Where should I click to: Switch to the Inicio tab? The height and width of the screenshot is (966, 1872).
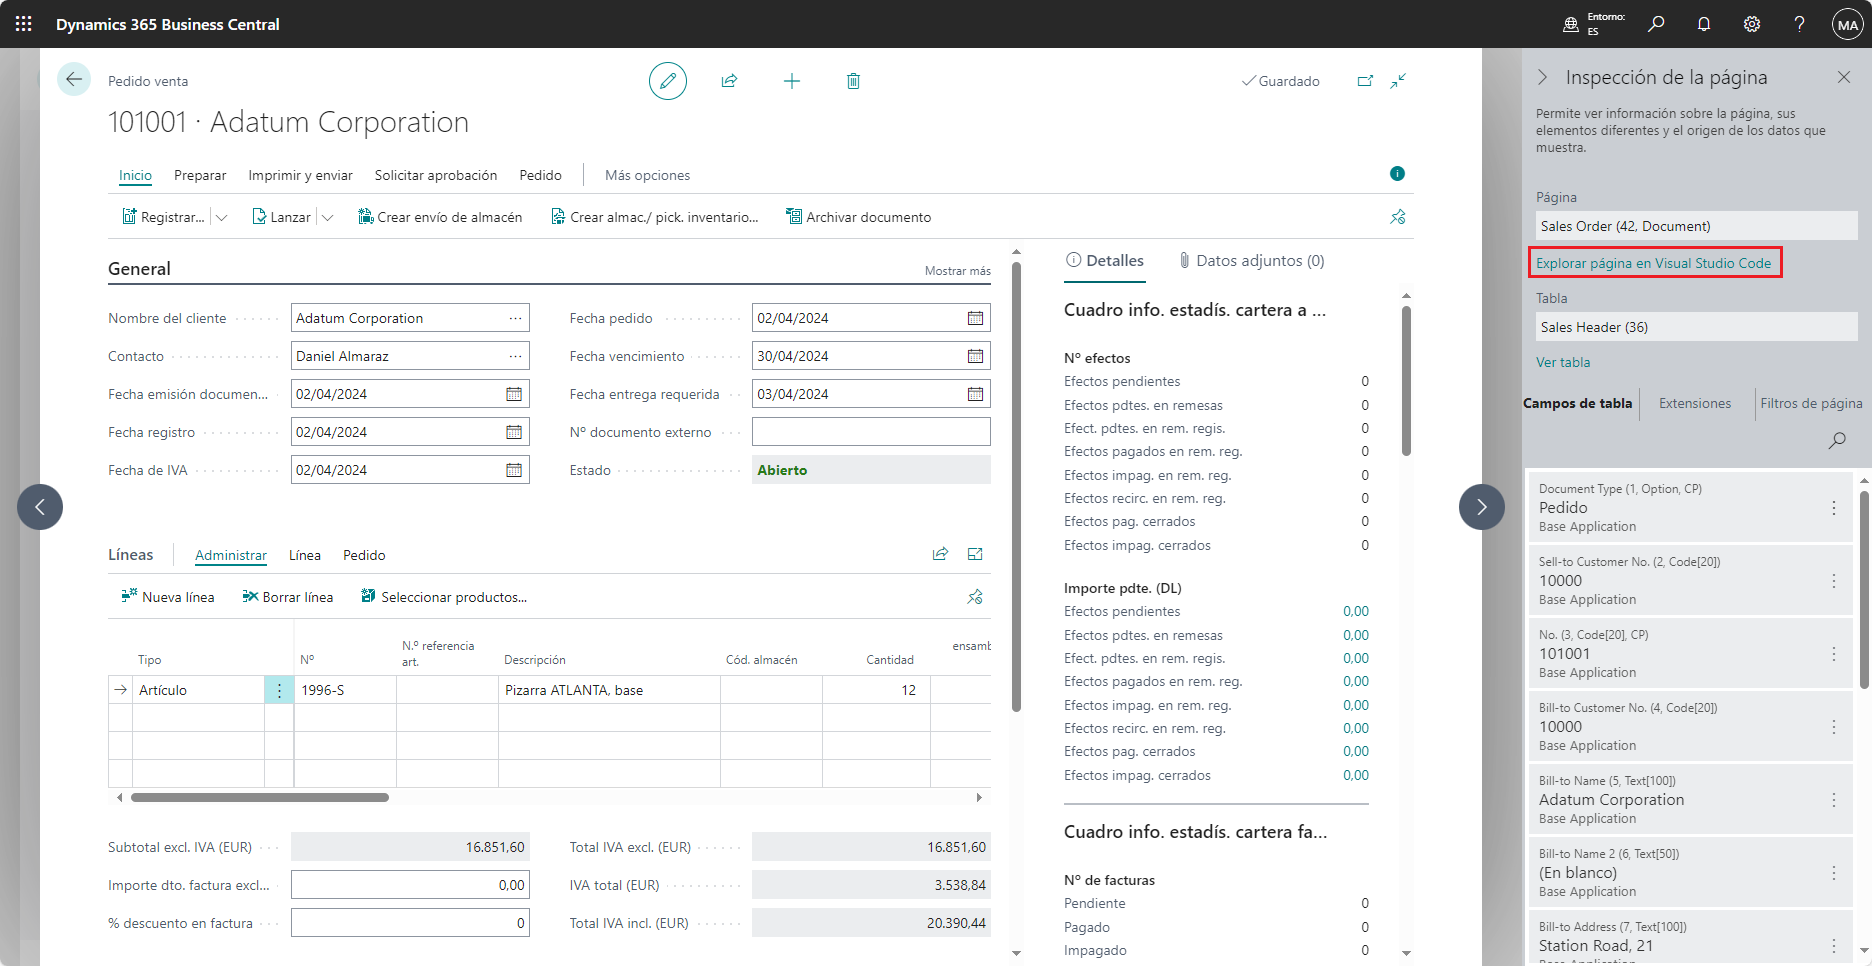click(135, 175)
